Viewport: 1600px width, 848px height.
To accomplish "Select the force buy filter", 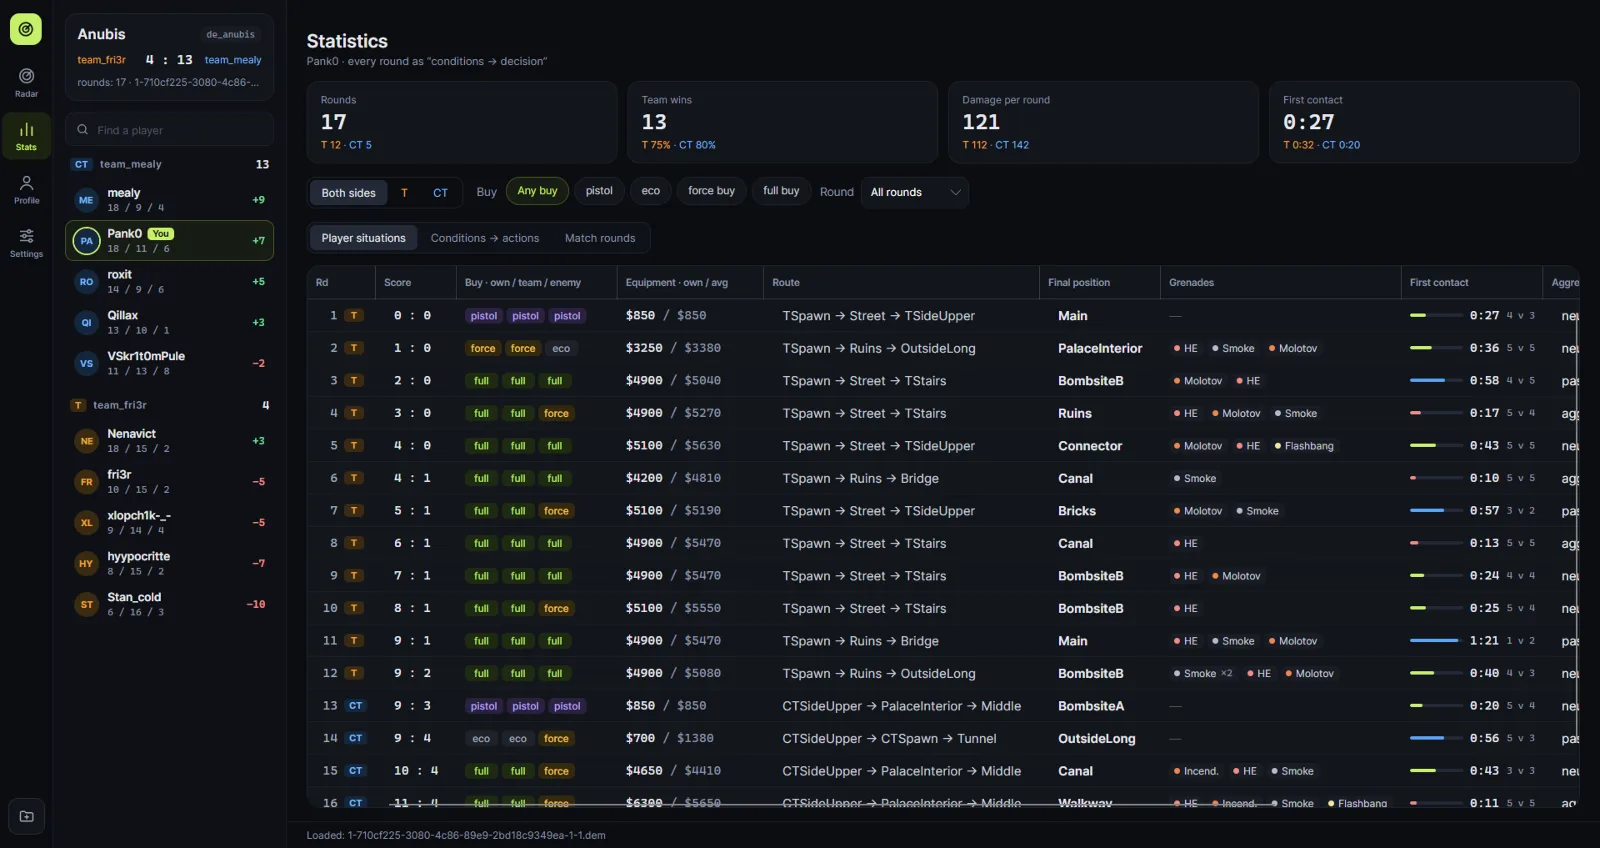I will click(711, 191).
